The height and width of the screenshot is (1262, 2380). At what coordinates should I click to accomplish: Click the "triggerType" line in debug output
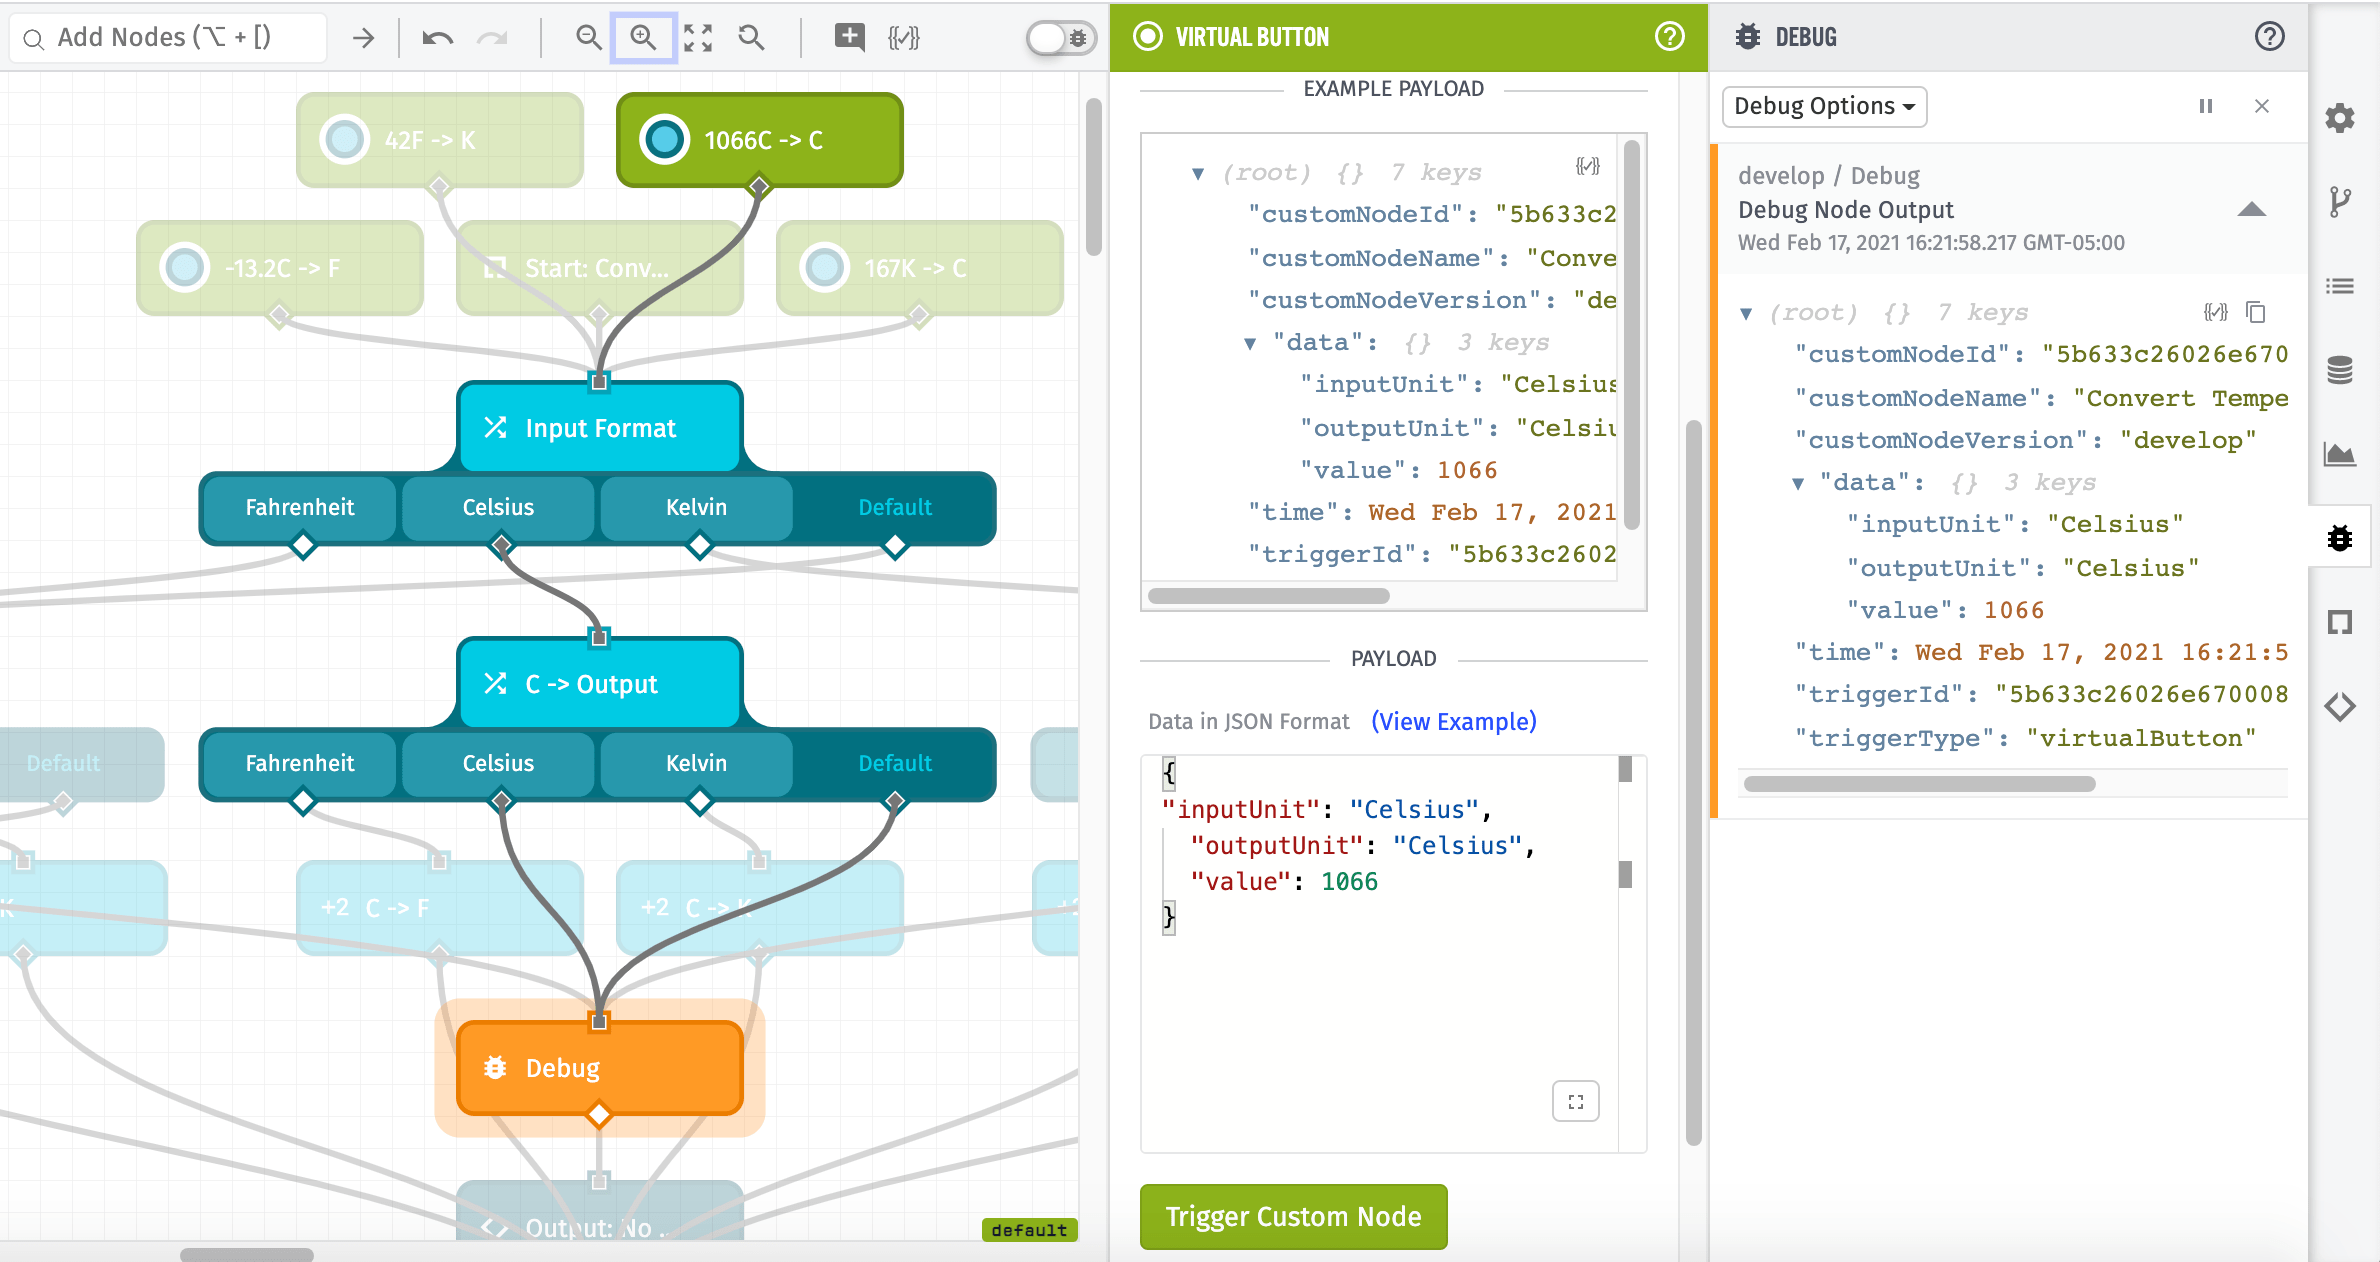[x=2025, y=738]
